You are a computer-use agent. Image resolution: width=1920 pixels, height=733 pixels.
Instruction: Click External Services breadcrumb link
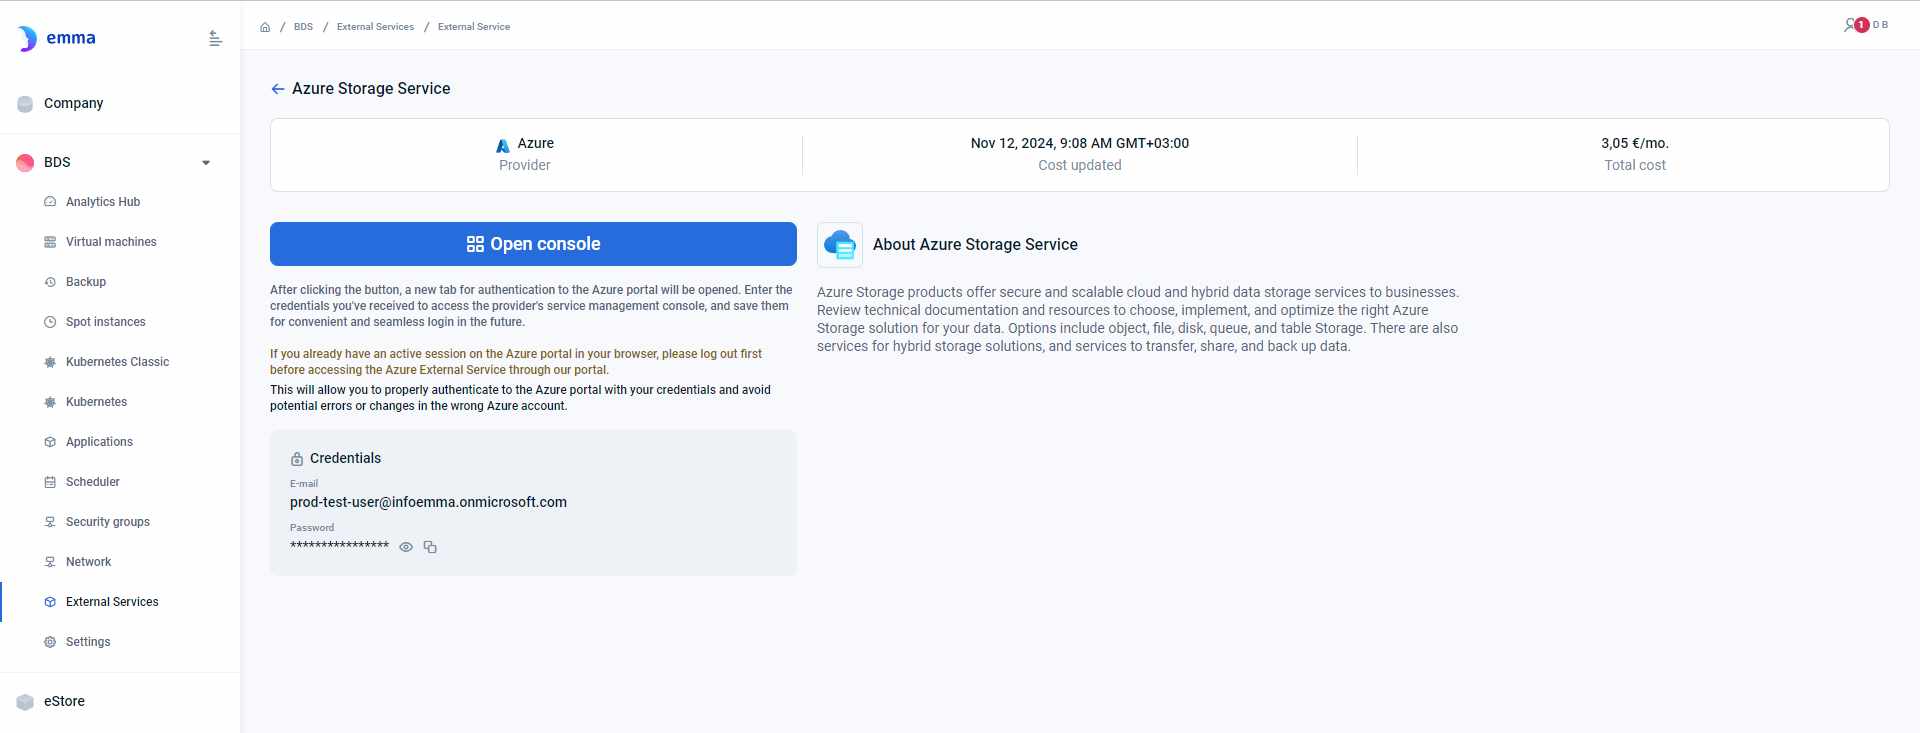[375, 27]
